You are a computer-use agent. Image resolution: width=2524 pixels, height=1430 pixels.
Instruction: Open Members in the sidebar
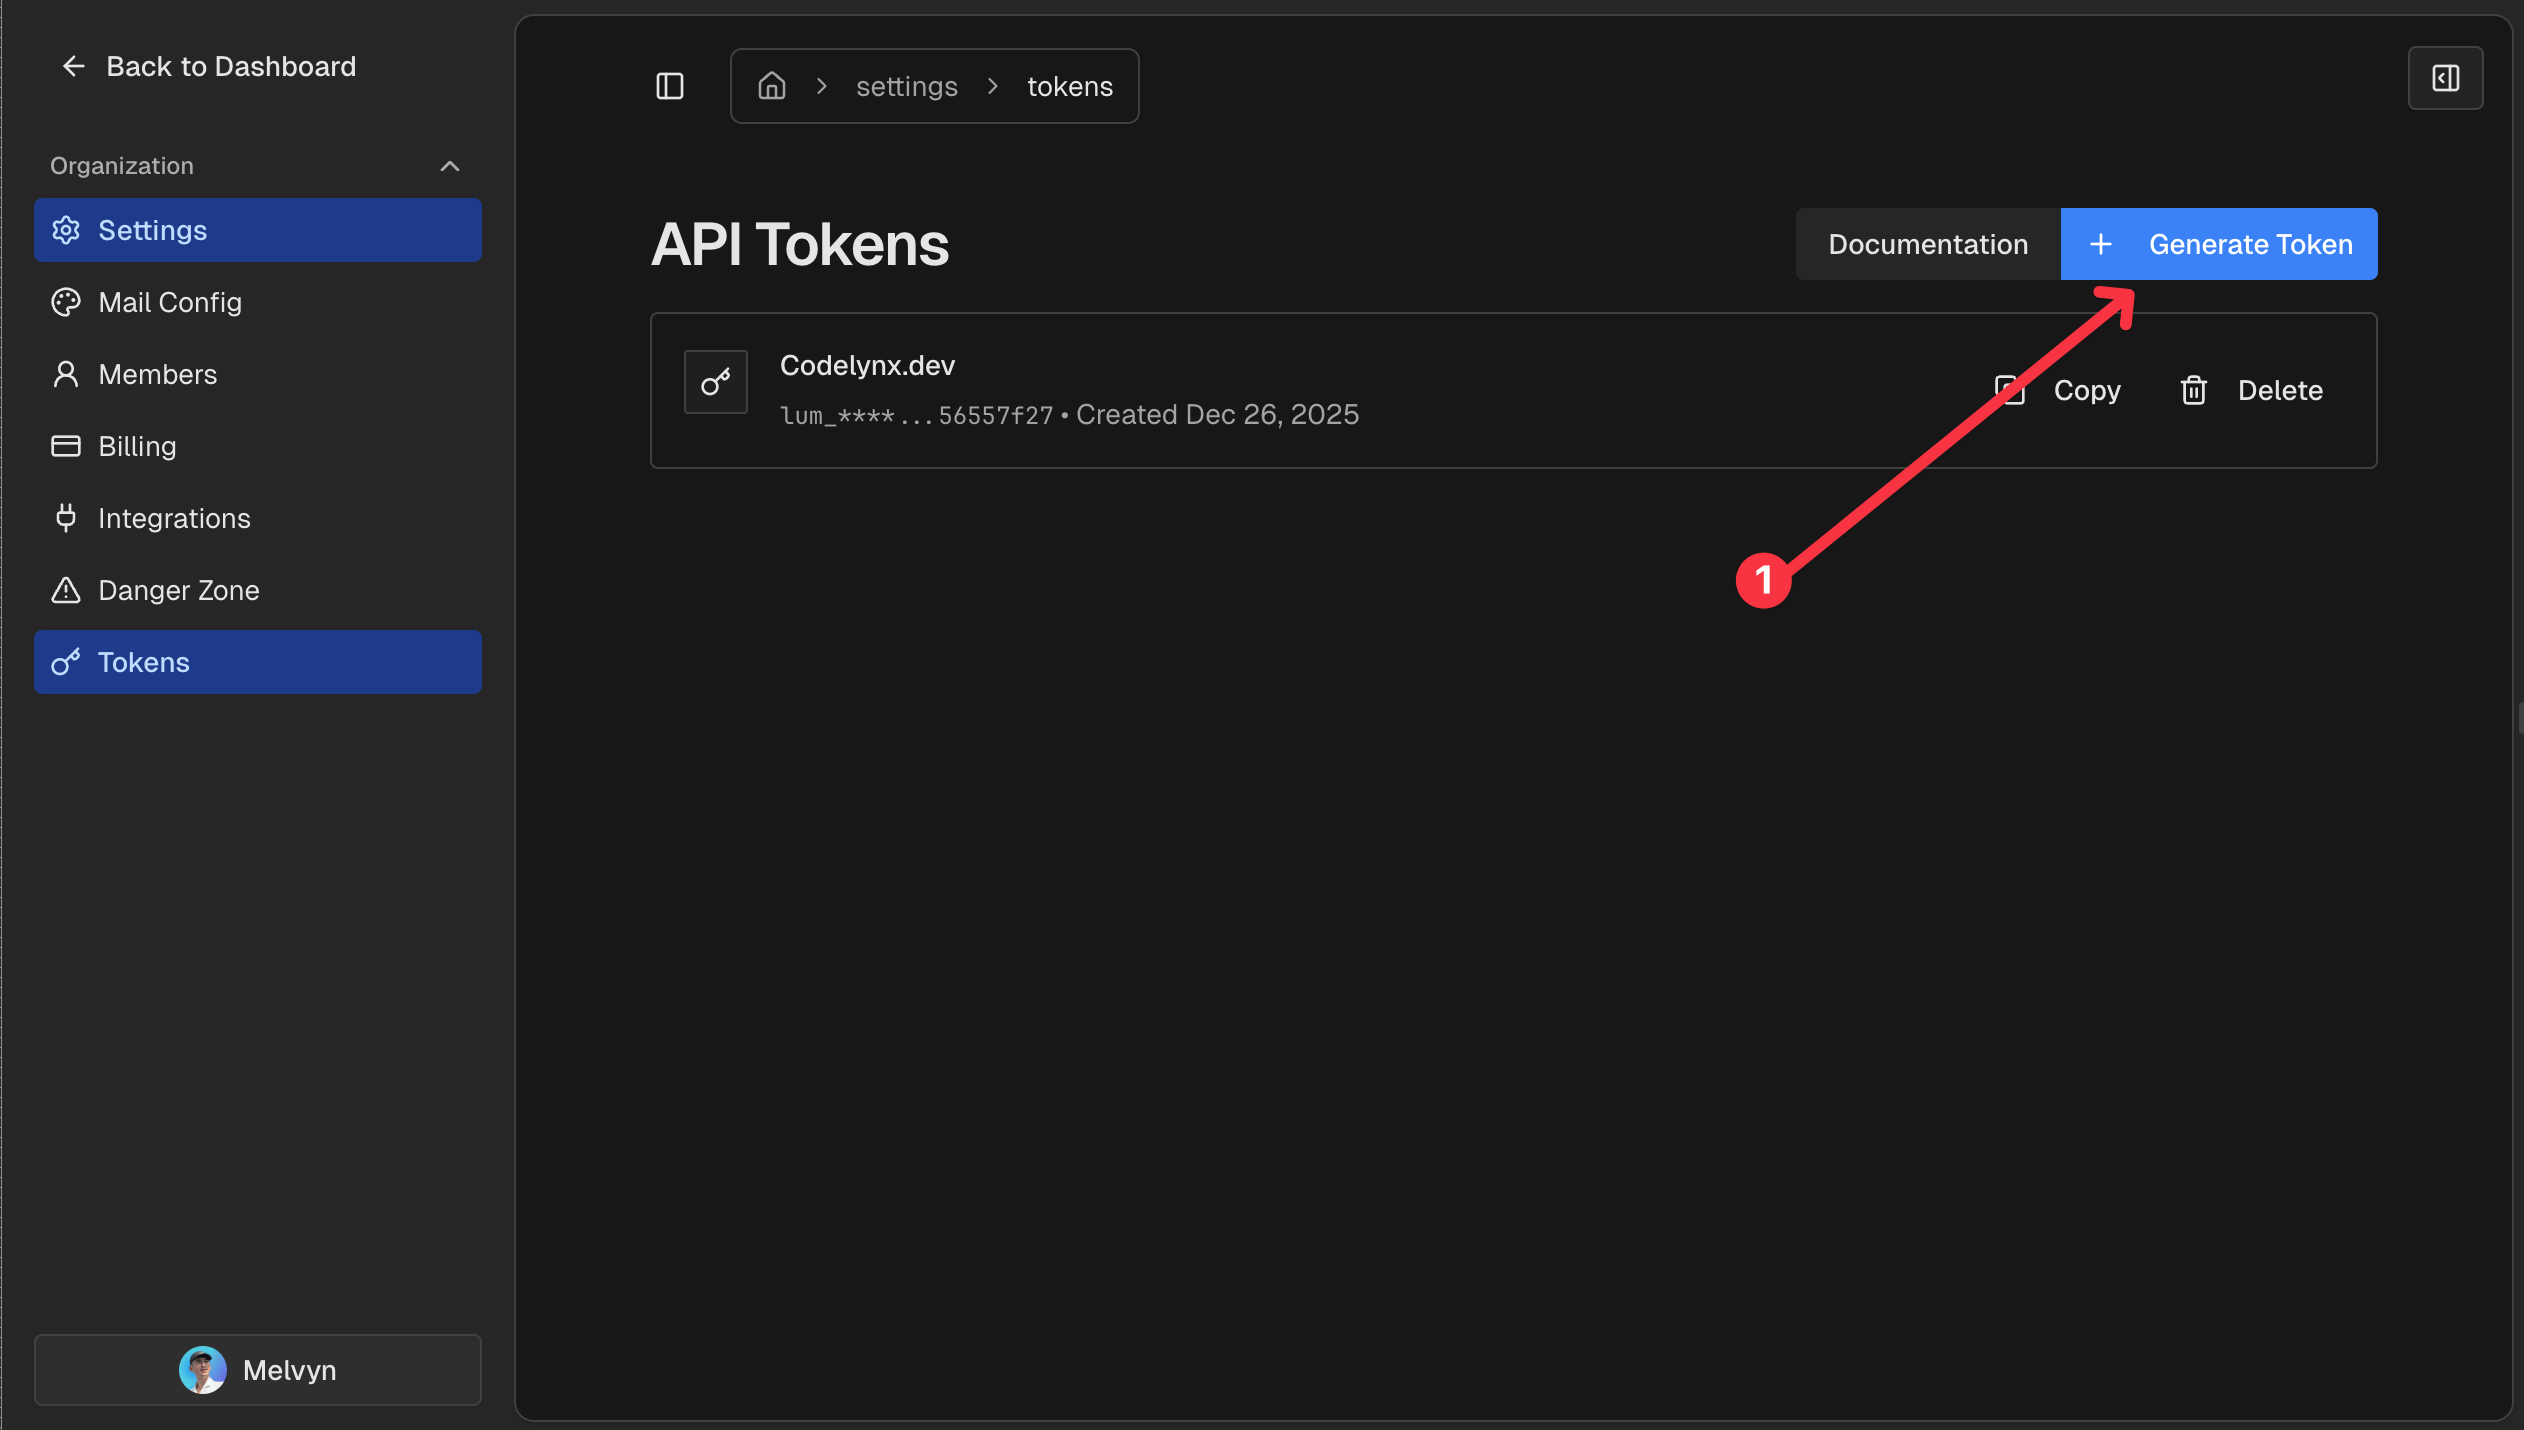click(157, 375)
